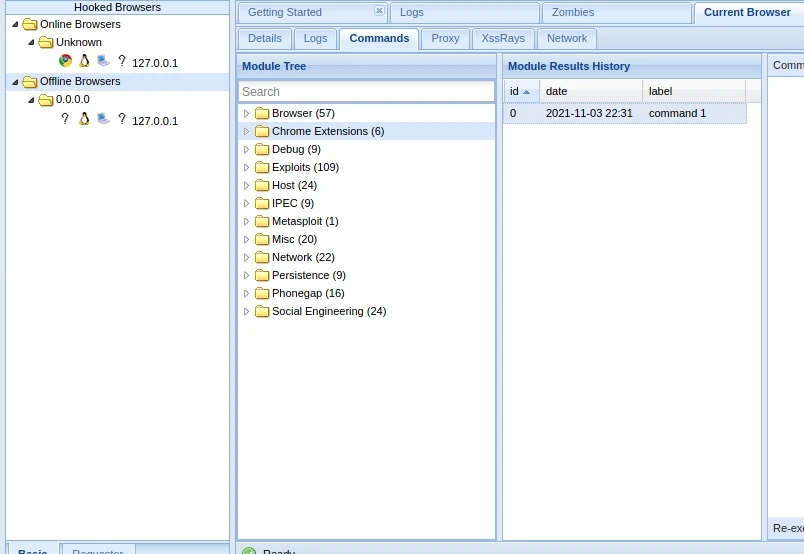Click the Persistence (9) folder icon
This screenshot has height=554, width=804.
pyautogui.click(x=262, y=275)
